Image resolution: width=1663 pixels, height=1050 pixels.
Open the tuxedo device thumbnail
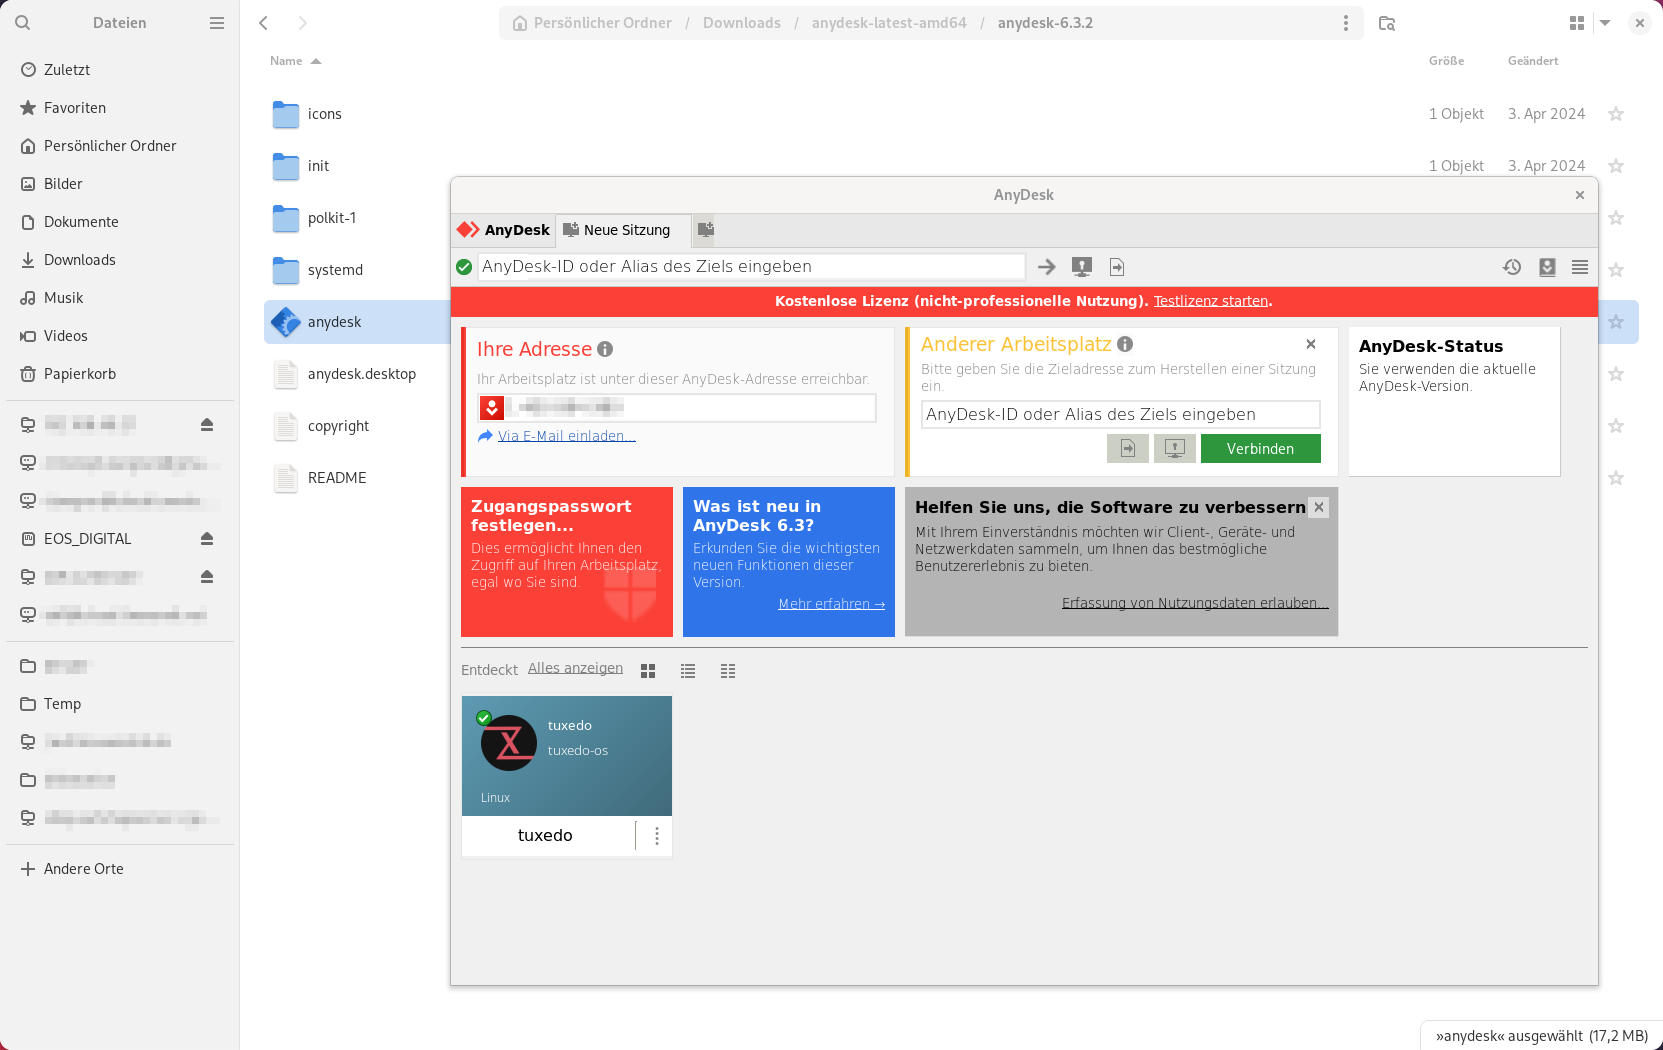(567, 756)
